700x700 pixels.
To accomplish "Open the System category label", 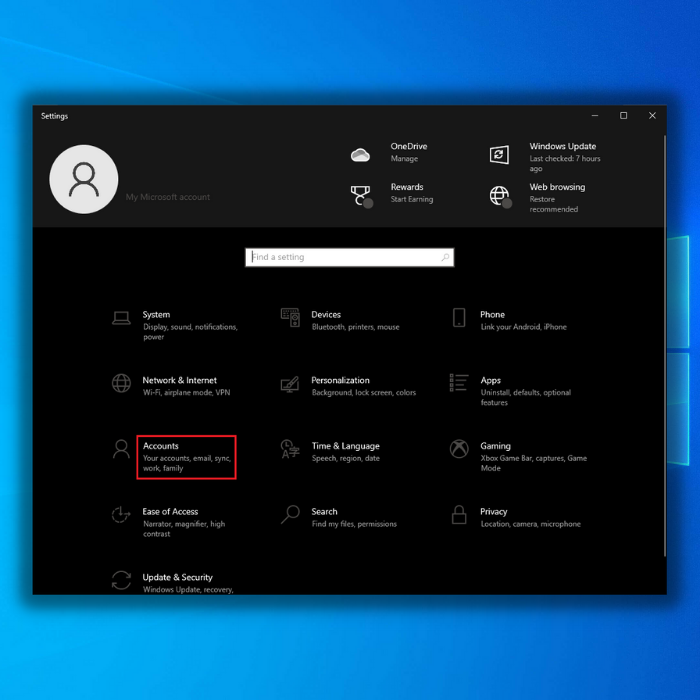I will [156, 315].
